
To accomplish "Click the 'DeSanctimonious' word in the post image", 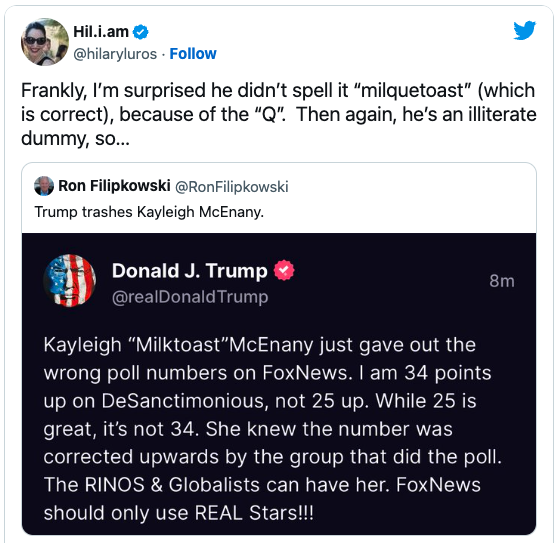I will 184,401.
